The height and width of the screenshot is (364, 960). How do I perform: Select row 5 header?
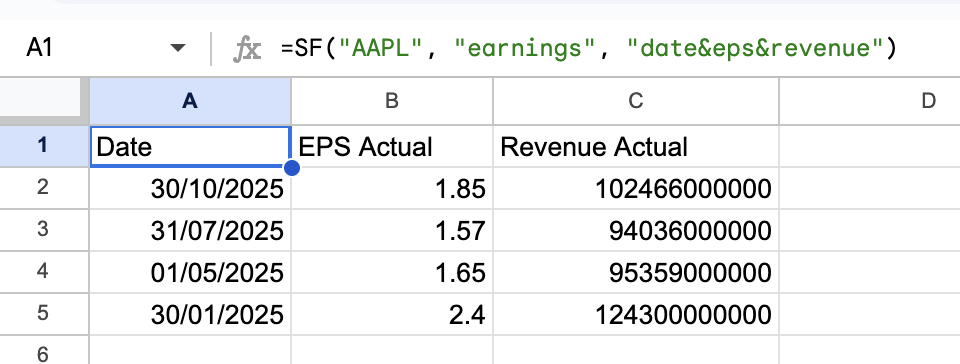44,314
